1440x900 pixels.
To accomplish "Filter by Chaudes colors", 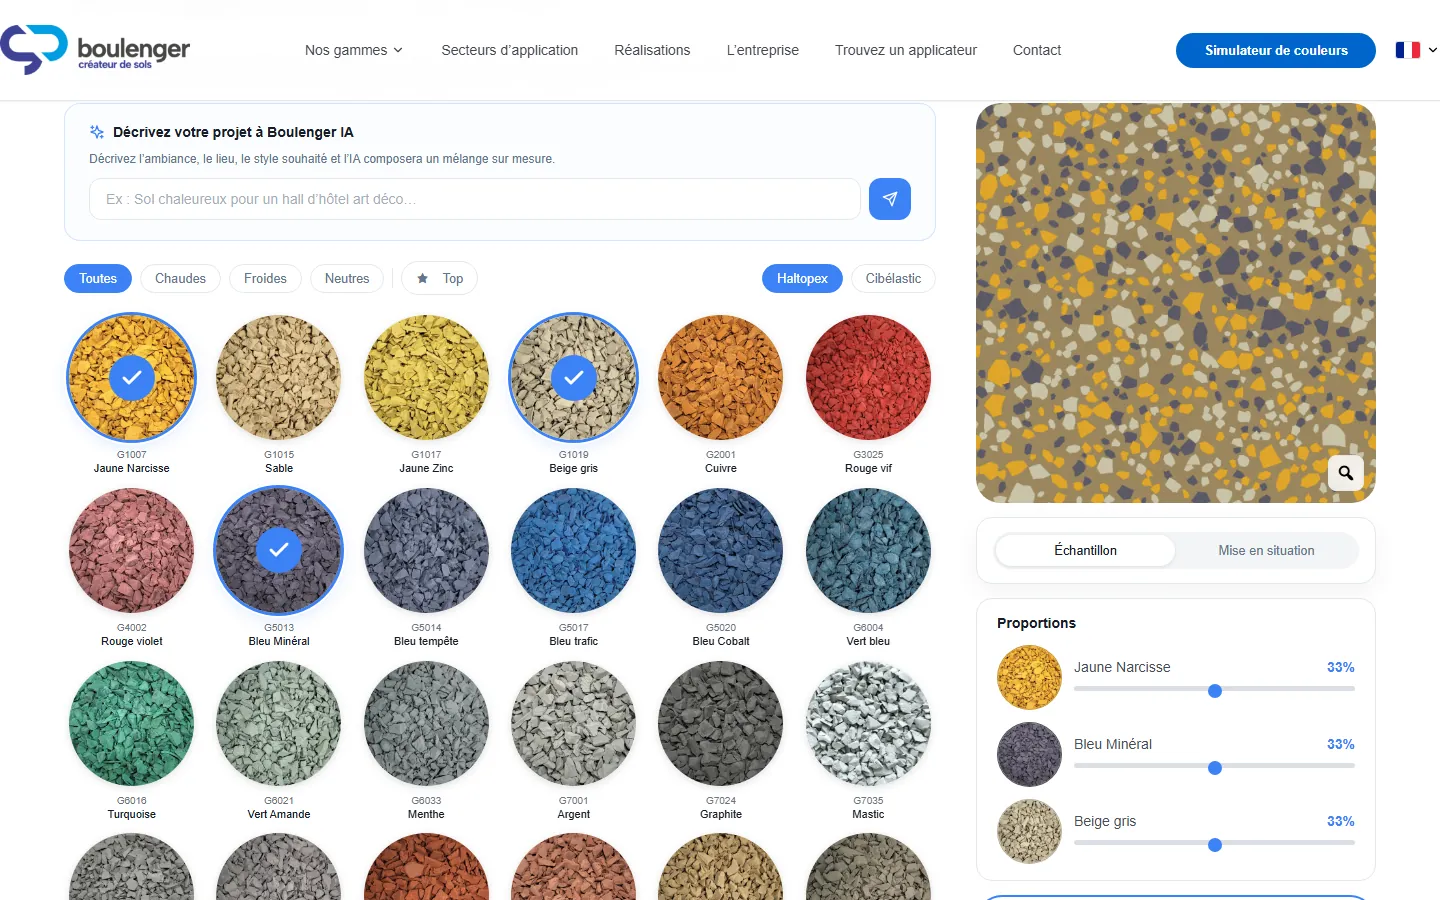I will point(180,279).
